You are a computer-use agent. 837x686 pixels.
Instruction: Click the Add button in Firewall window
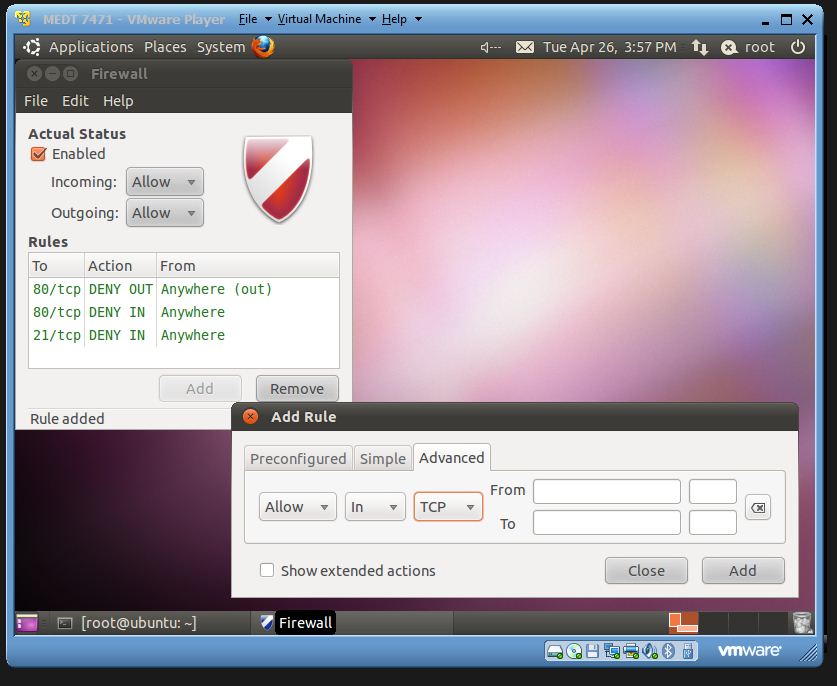click(200, 389)
